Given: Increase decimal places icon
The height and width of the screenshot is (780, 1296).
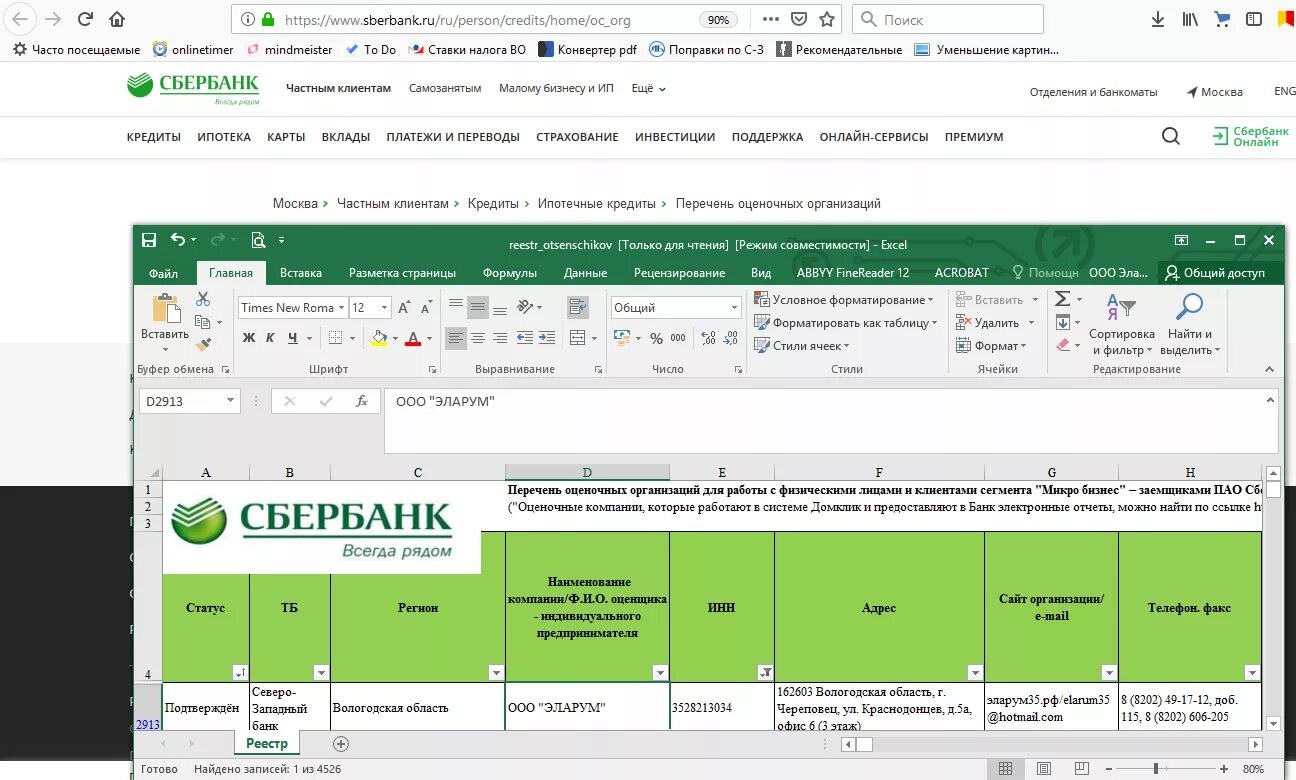Looking at the screenshot, I should [709, 338].
